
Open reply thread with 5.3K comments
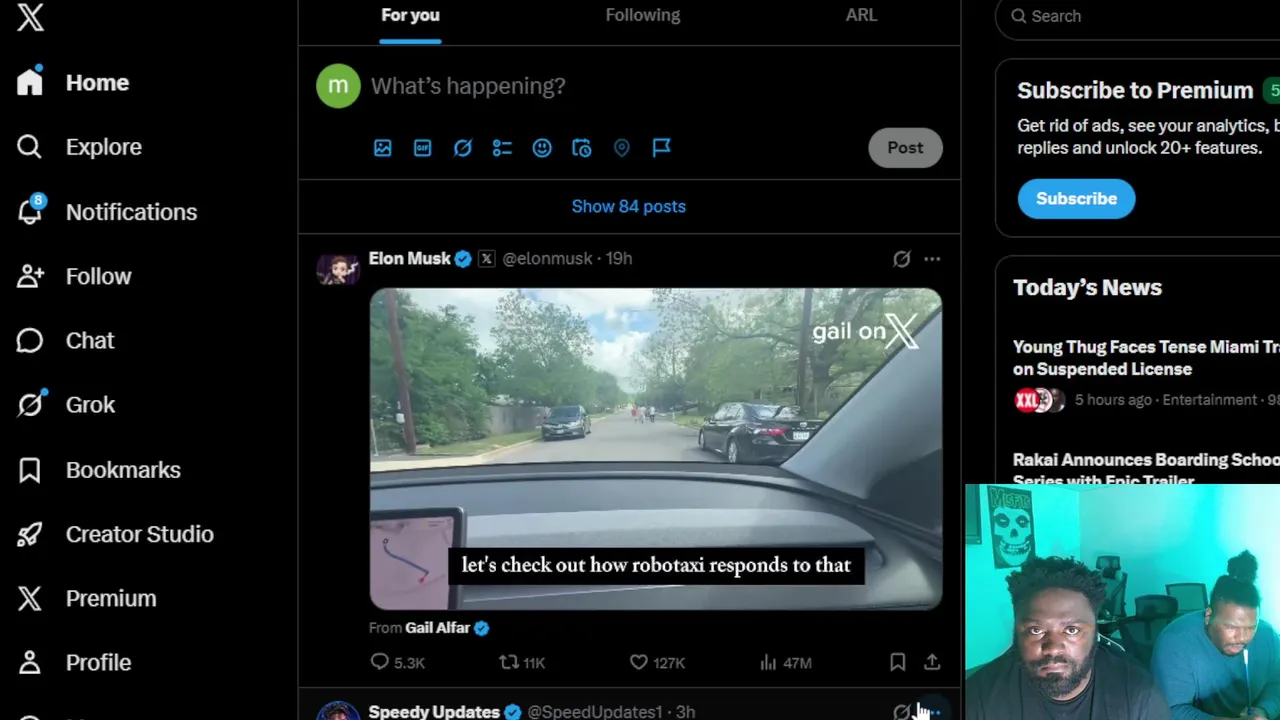(397, 662)
